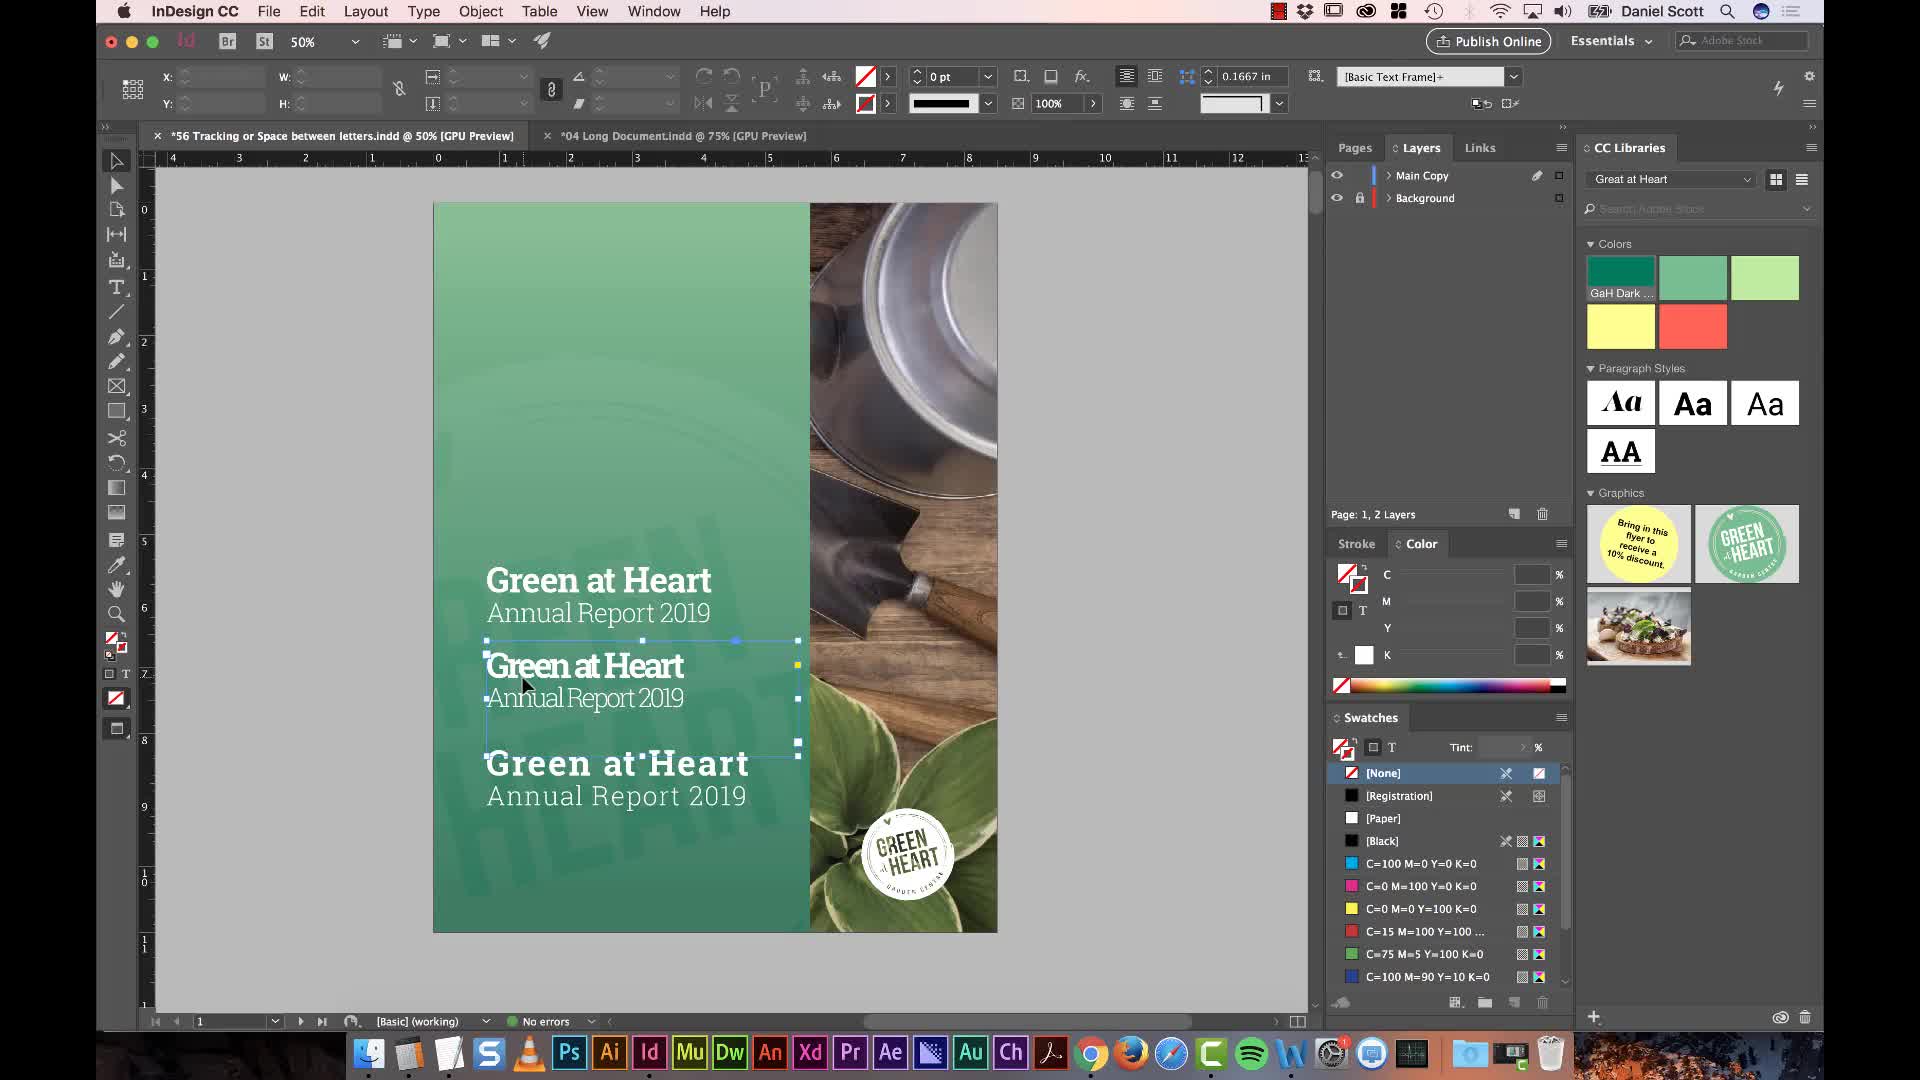Select the C=100 M=0 Y=0 K=0 swatch
Viewport: 1920px width, 1080px height.
tap(1445, 864)
